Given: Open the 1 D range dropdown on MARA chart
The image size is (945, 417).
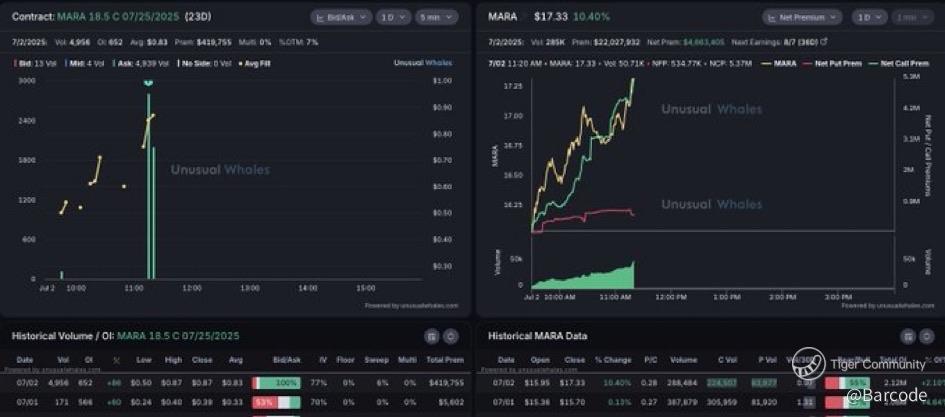Looking at the screenshot, I should [869, 17].
